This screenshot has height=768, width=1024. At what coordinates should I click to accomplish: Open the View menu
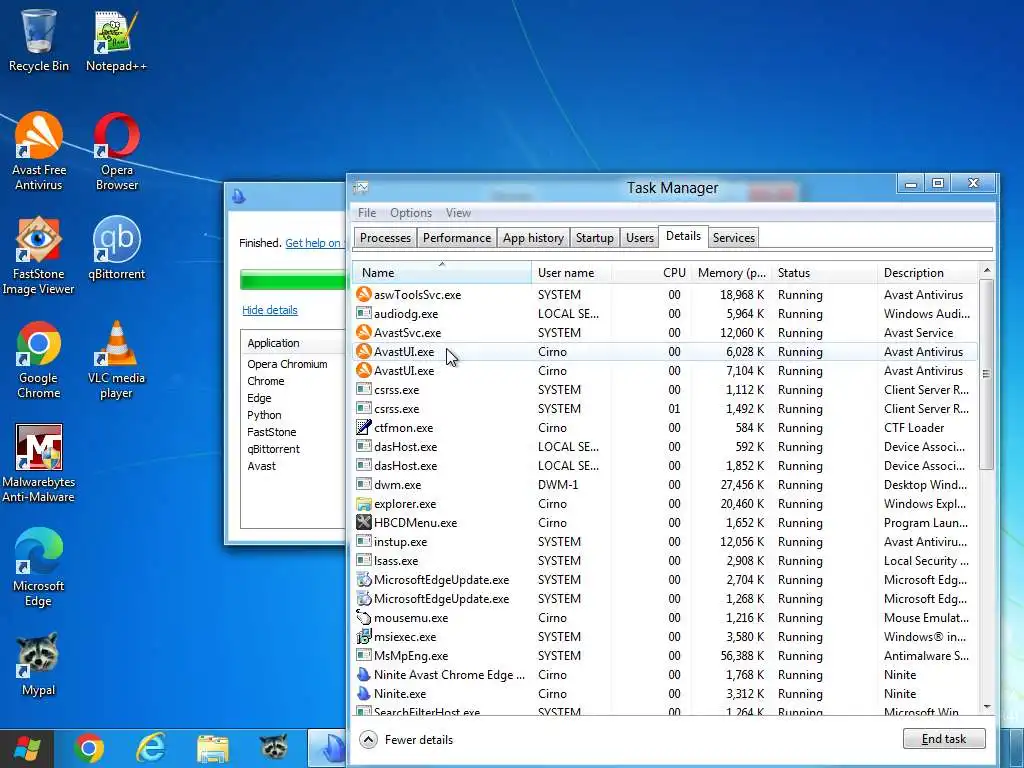(458, 213)
